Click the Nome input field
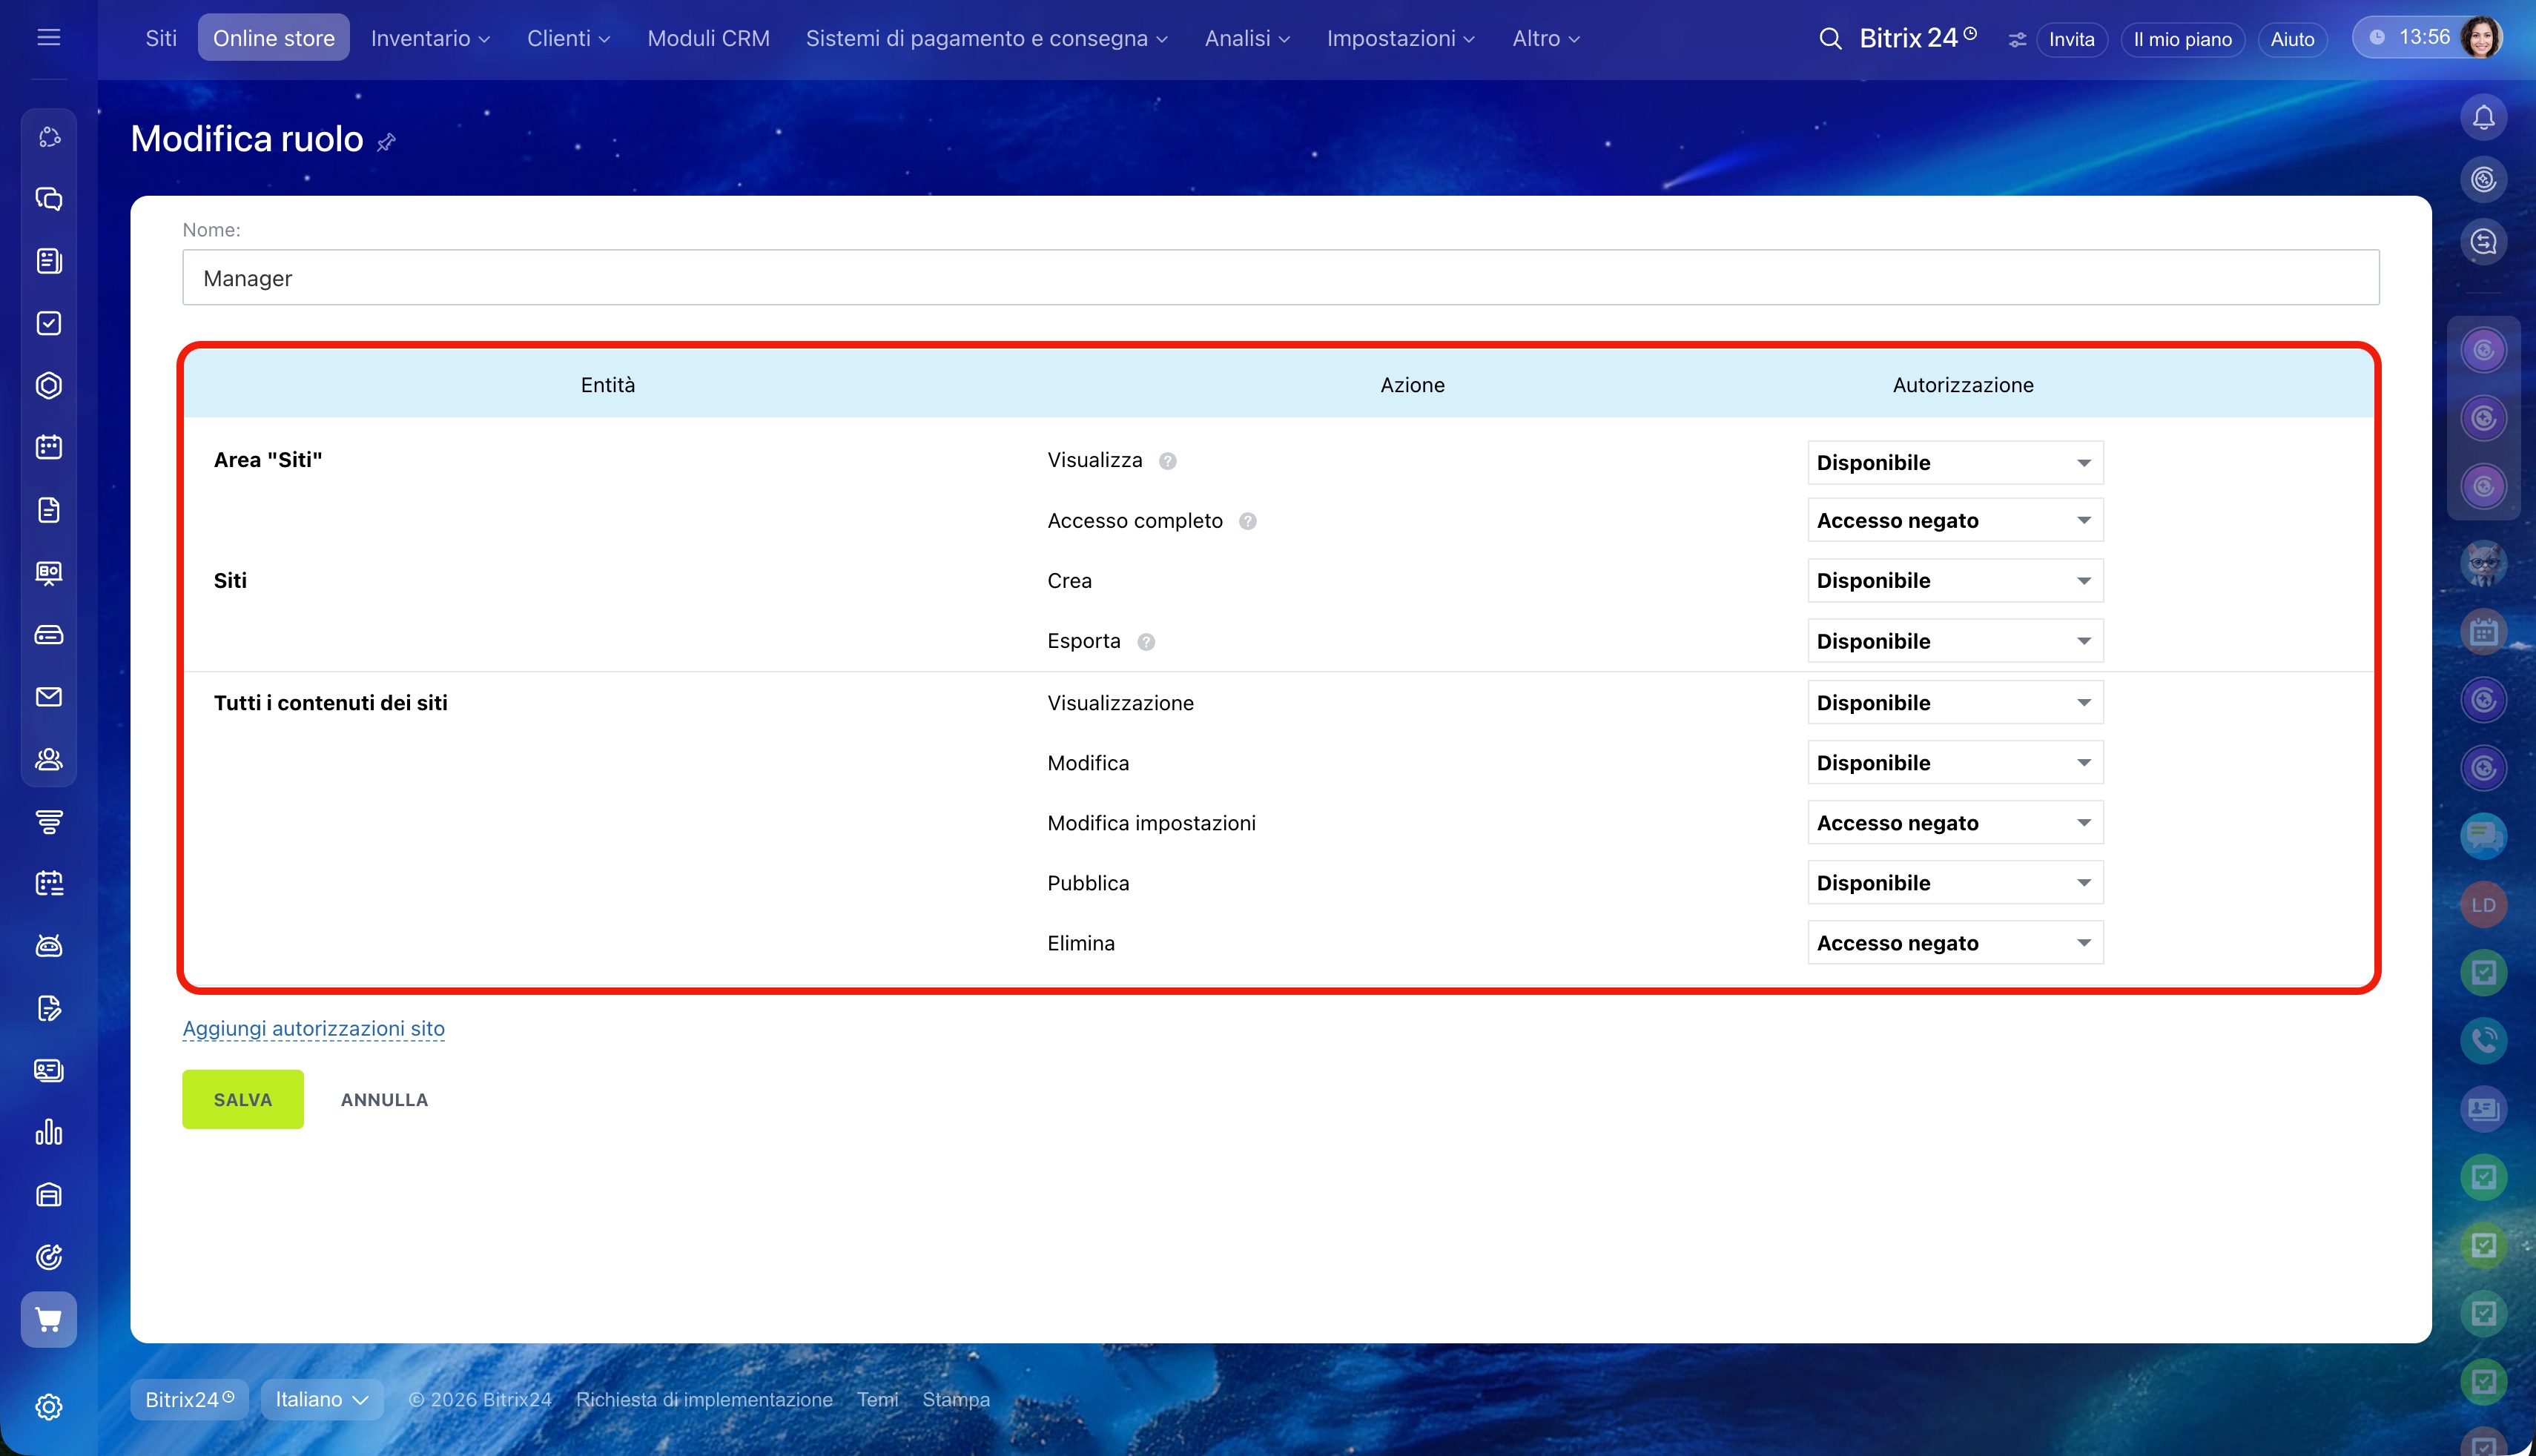This screenshot has width=2536, height=1456. 1280,278
